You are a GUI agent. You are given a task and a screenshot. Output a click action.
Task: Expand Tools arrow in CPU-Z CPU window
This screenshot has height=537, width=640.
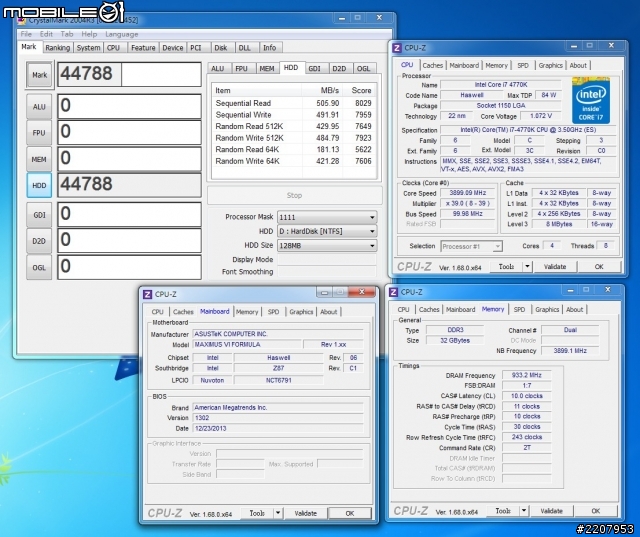527,266
